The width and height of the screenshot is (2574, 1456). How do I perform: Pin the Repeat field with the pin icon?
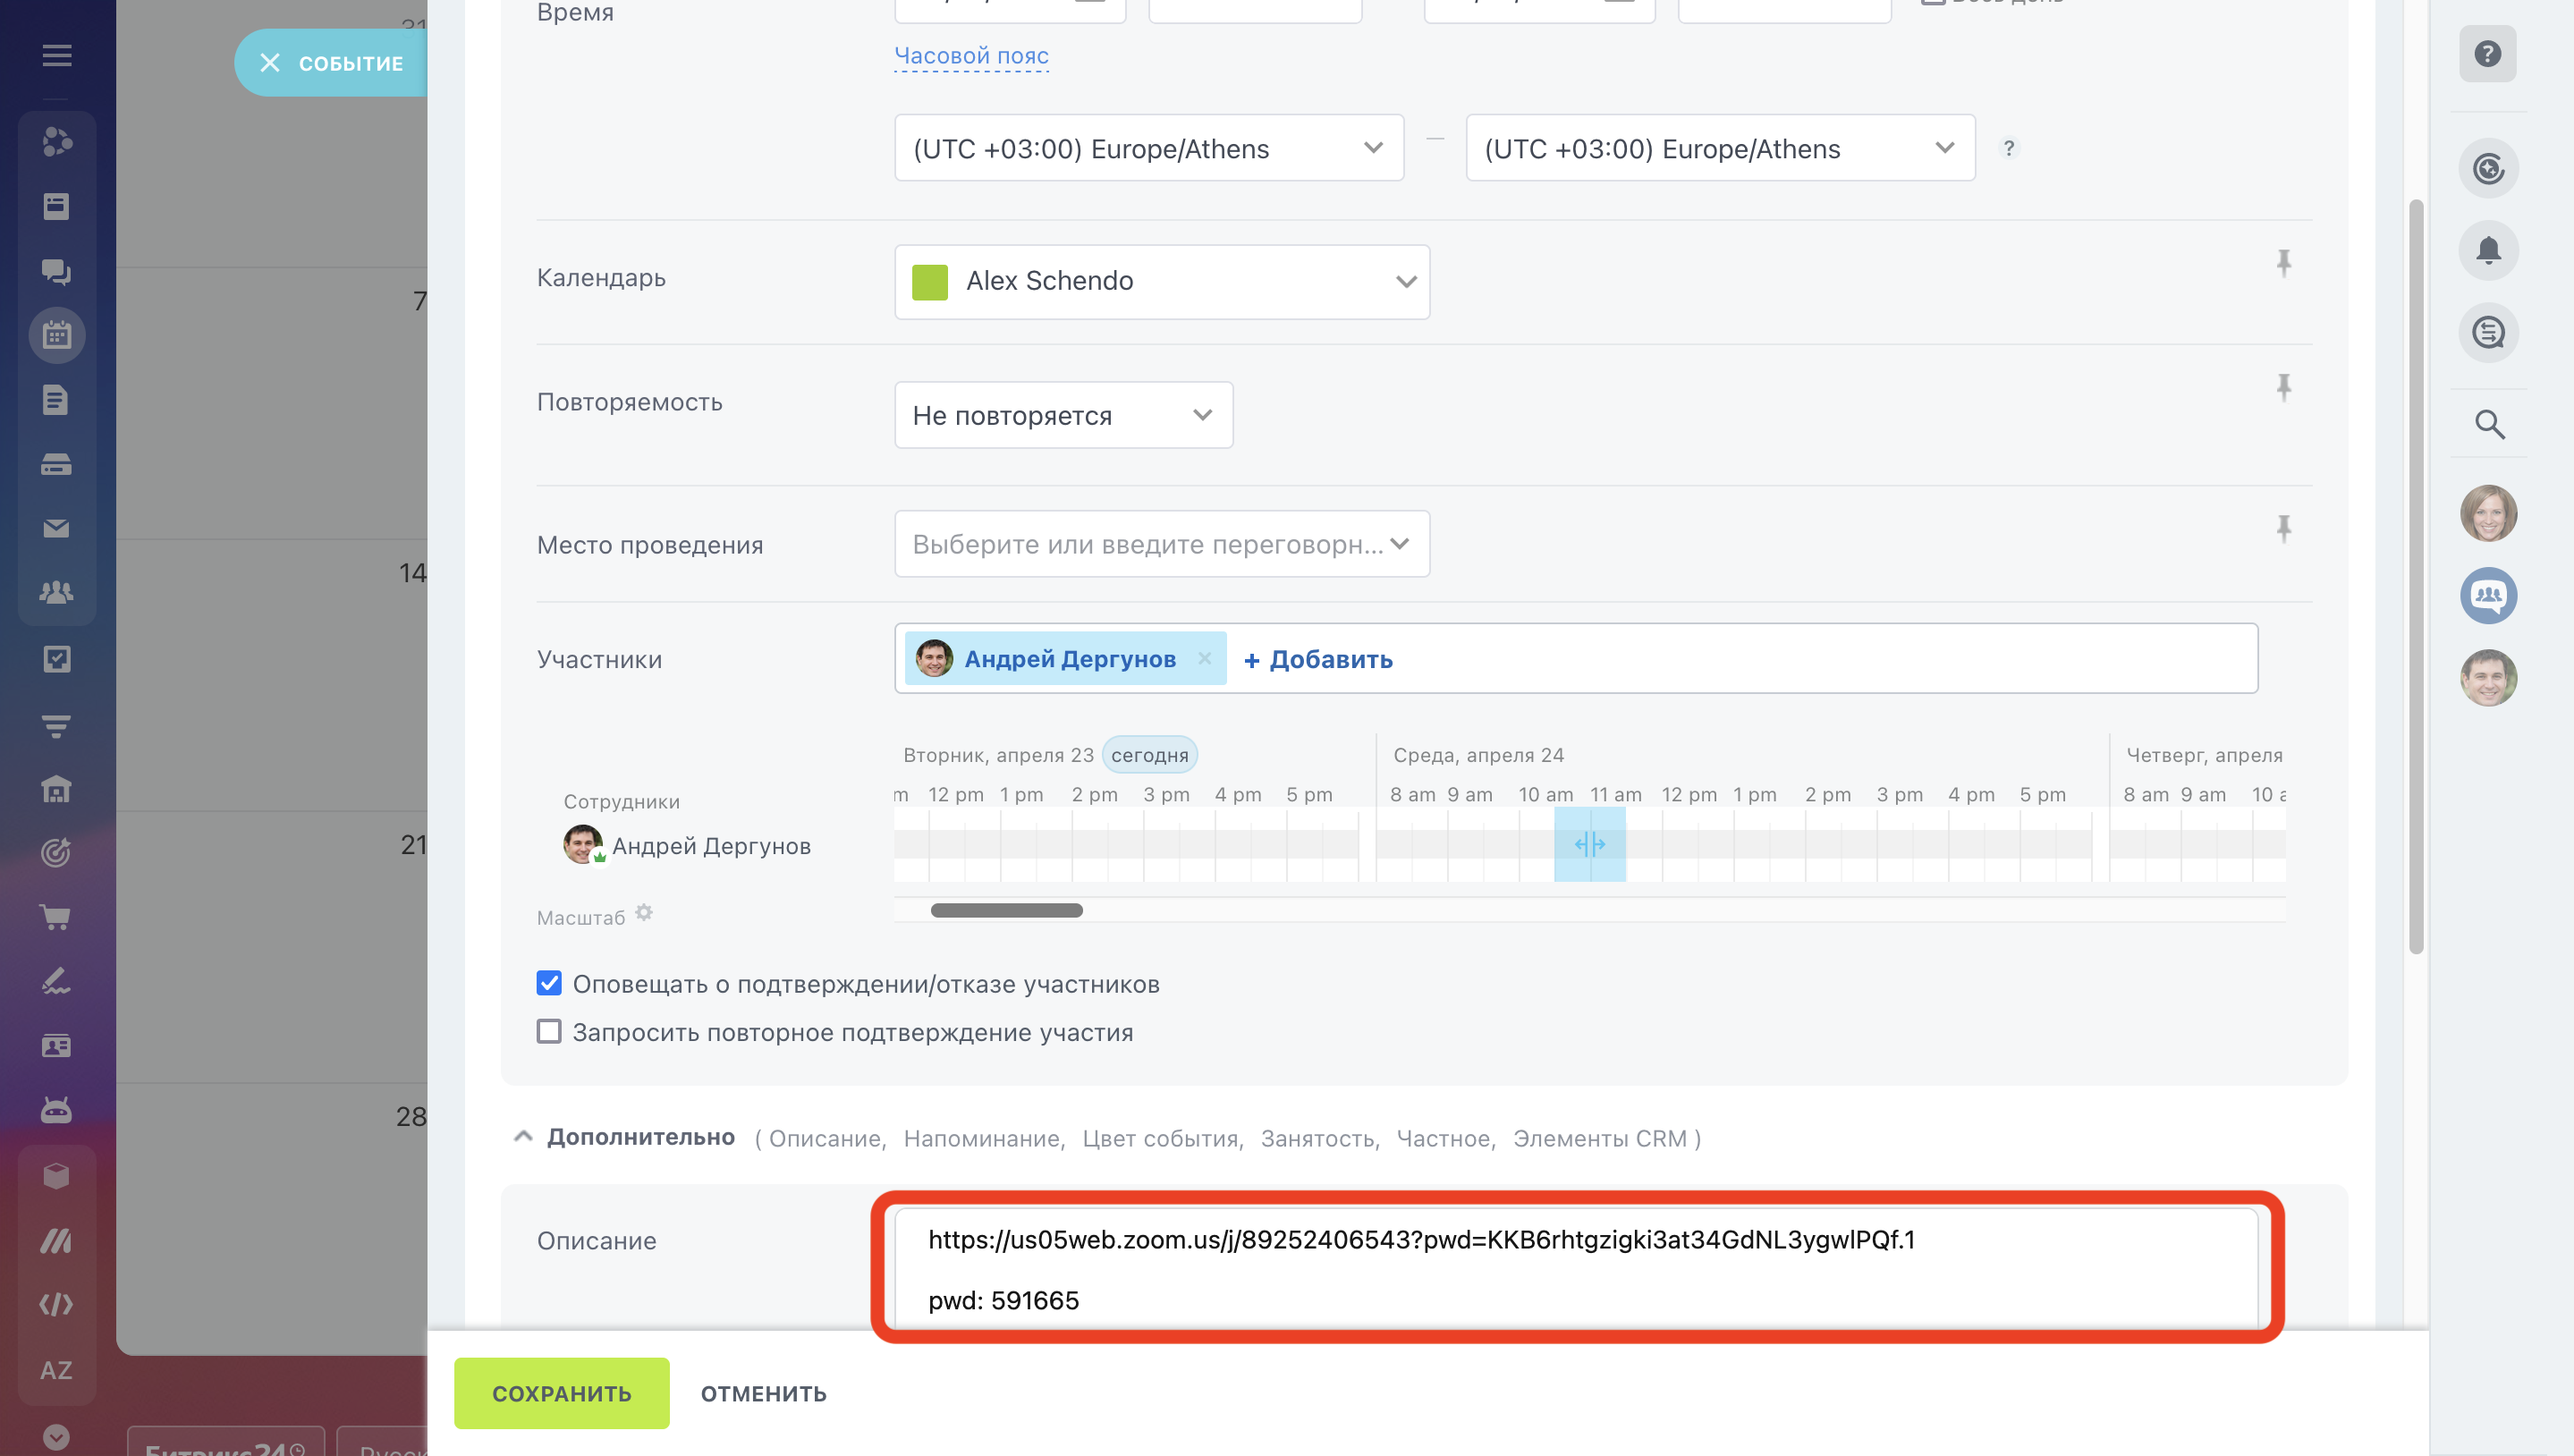click(2283, 387)
